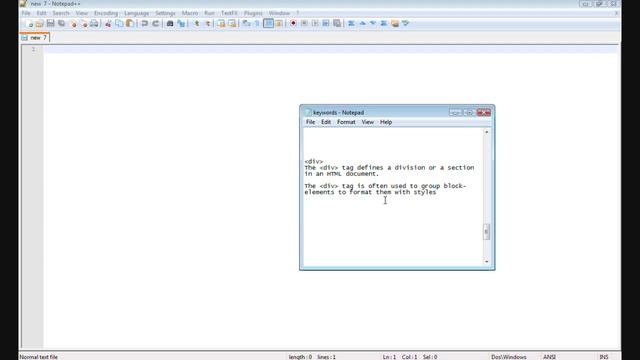Toggle the highlighted Indent guide toolbar button
Image resolution: width=640 pixels, height=360 pixels.
[x=268, y=24]
